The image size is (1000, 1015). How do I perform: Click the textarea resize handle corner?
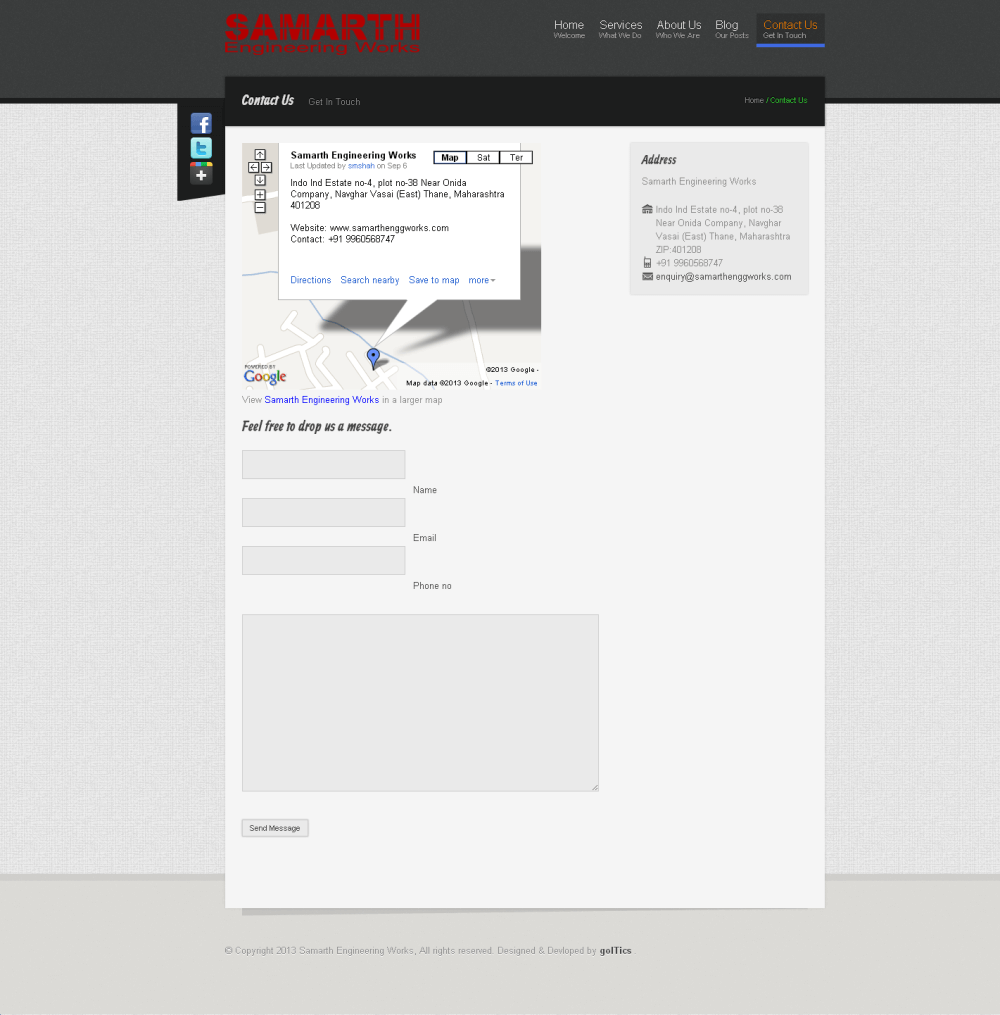(595, 788)
